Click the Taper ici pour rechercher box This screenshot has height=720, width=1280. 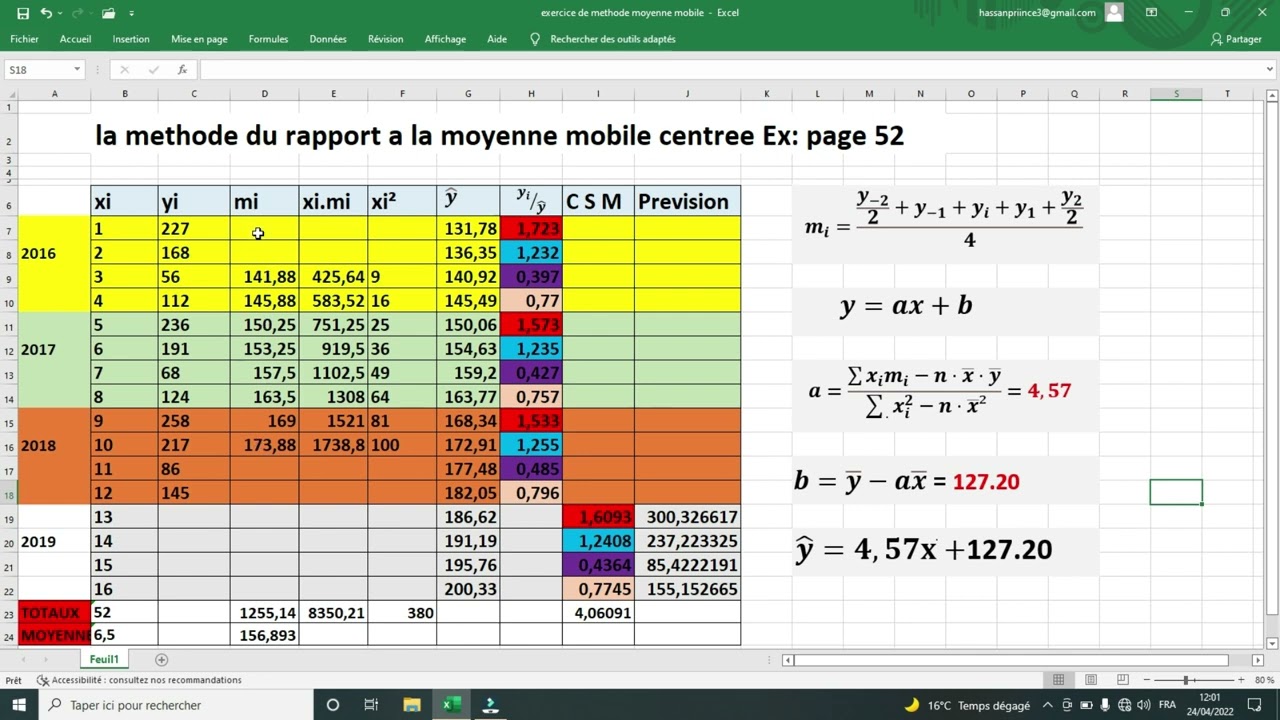point(177,705)
